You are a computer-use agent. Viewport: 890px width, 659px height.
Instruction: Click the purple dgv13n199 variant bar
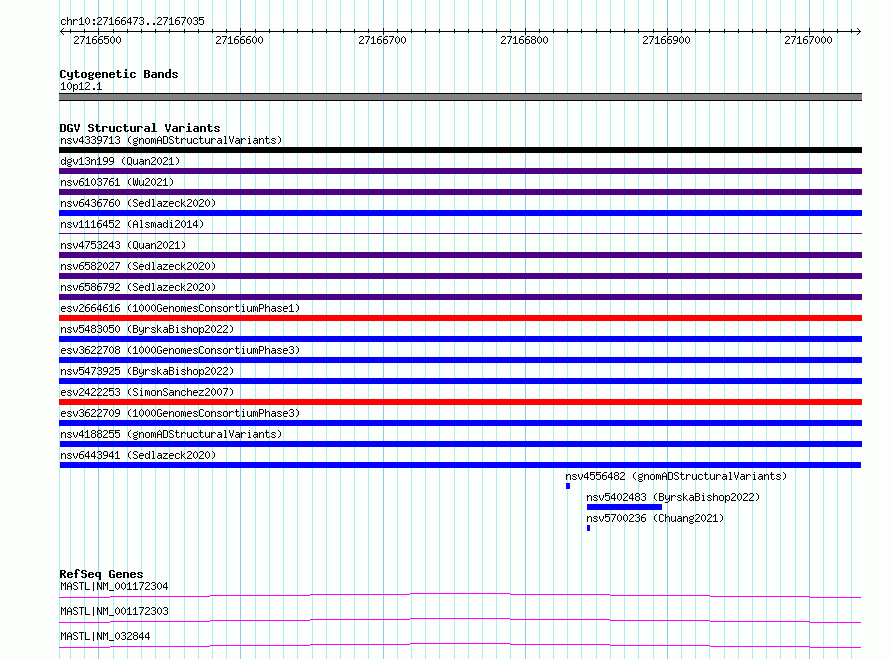tap(460, 171)
